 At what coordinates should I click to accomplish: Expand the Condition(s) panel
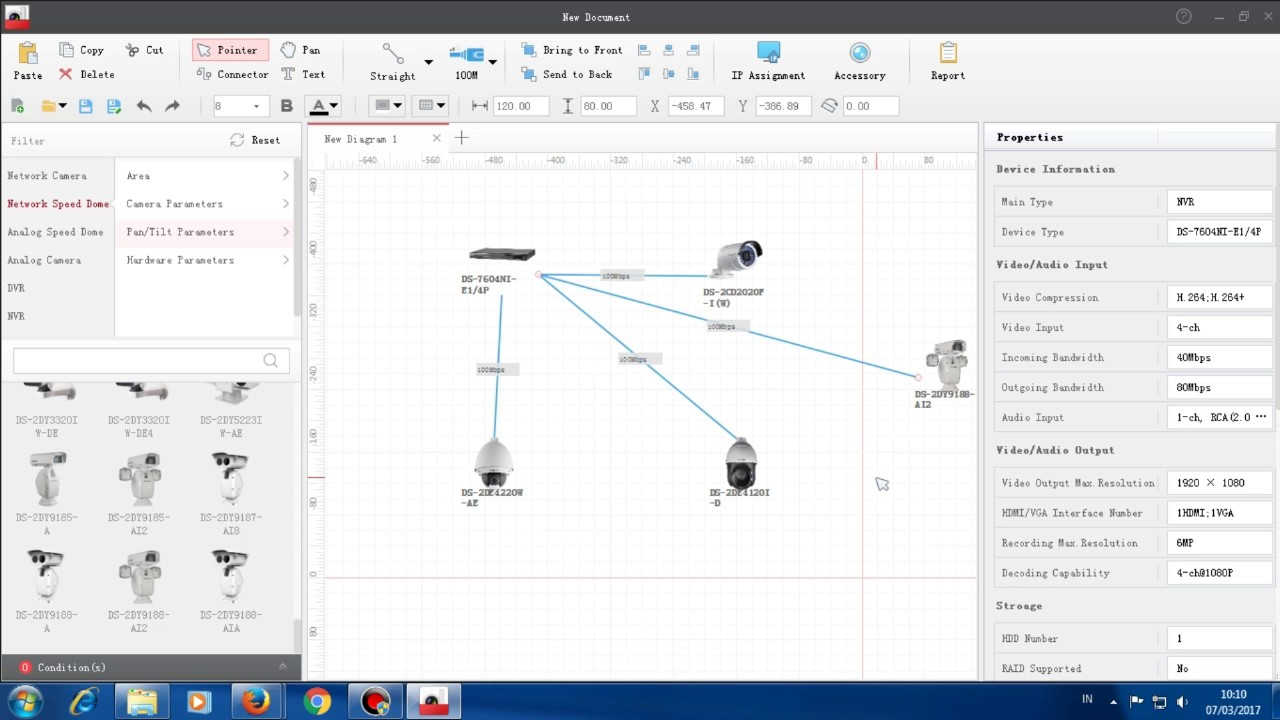coord(283,667)
